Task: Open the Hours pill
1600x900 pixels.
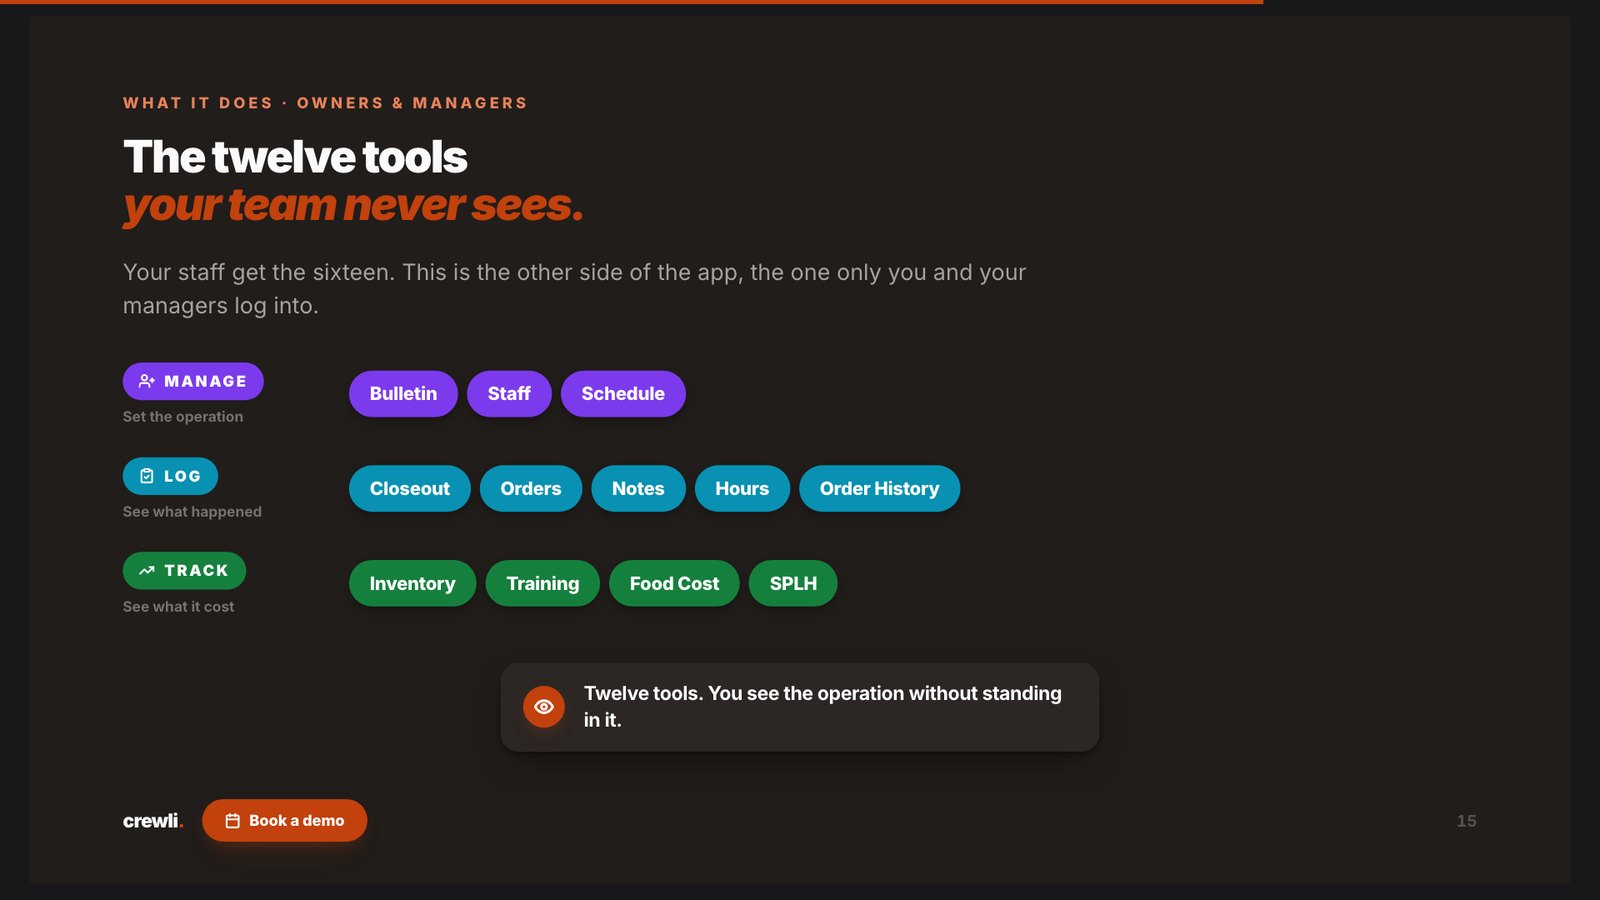Action: (742, 489)
